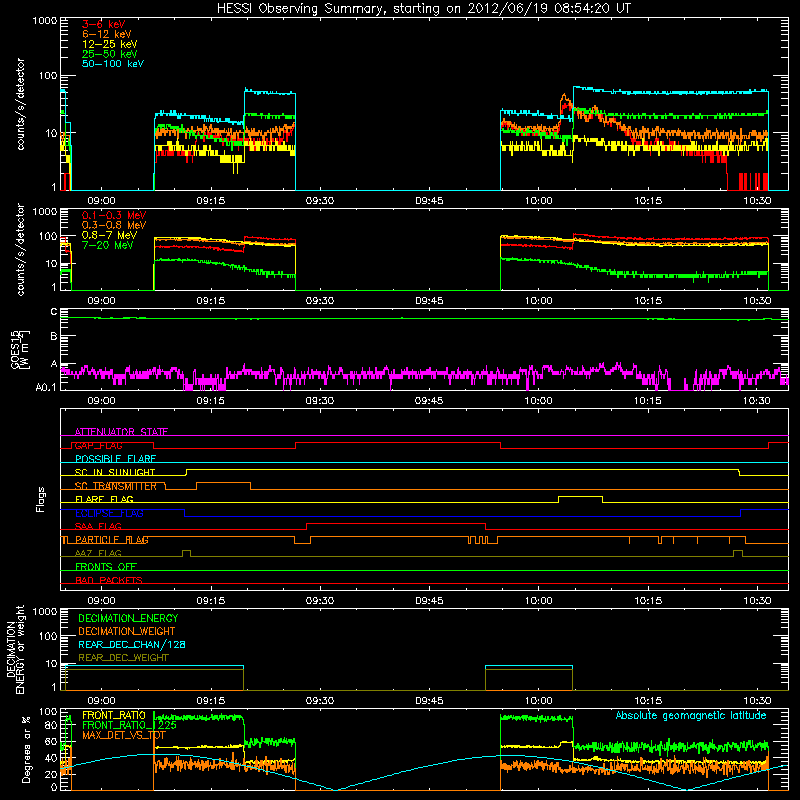Click the MAX_DET_VS_TOT legend label

(124, 735)
